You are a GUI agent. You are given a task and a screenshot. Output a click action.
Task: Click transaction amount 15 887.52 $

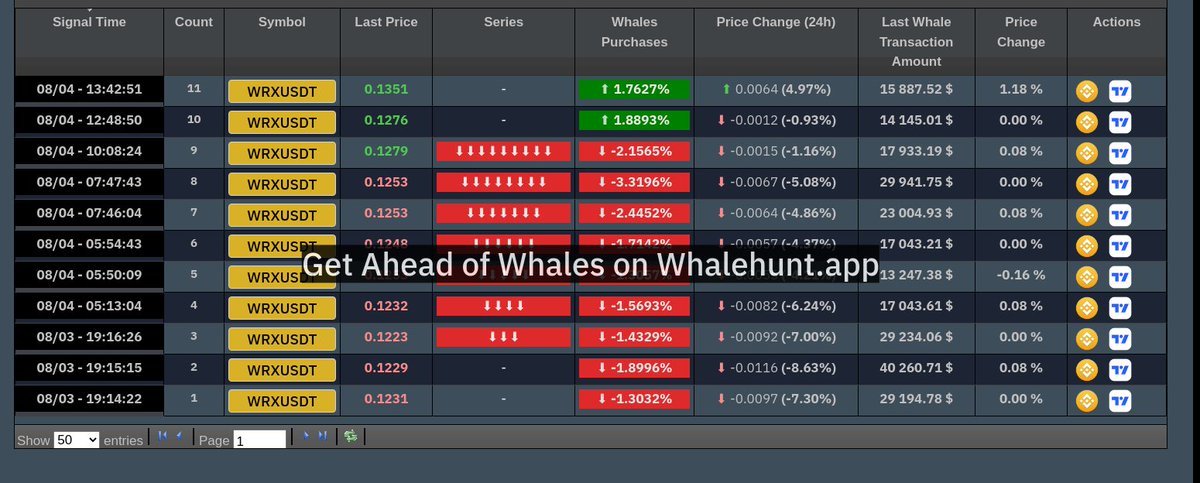pos(917,89)
